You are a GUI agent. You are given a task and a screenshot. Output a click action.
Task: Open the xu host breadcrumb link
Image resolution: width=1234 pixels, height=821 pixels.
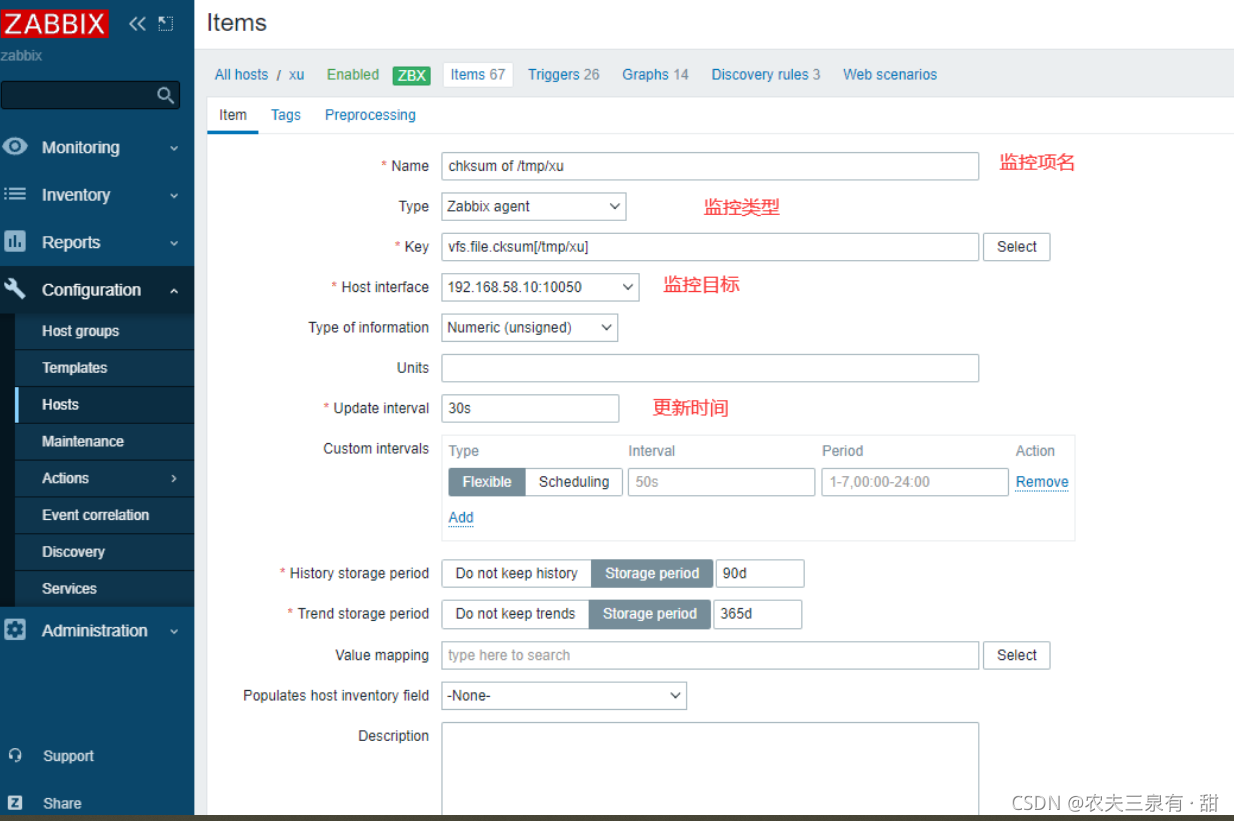pyautogui.click(x=296, y=75)
